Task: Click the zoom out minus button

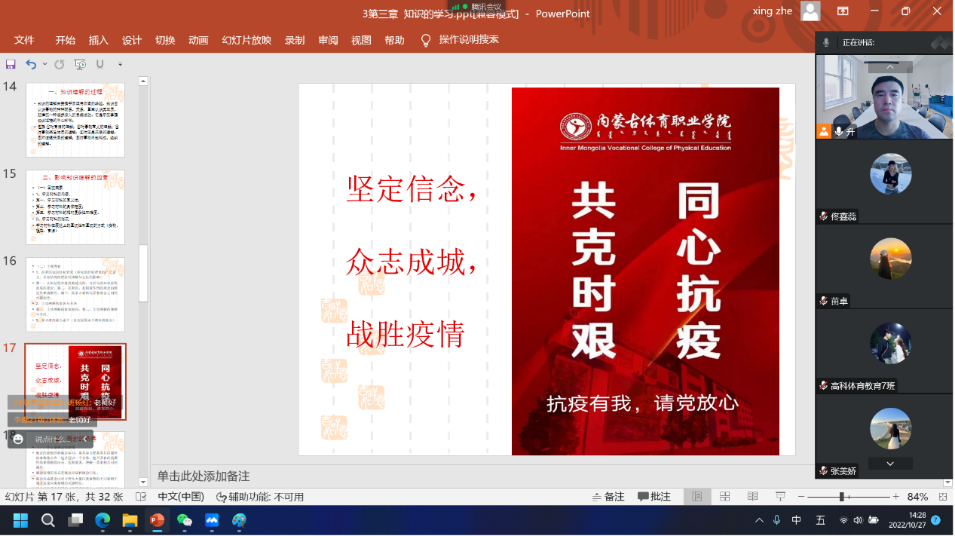Action: pyautogui.click(x=802, y=497)
